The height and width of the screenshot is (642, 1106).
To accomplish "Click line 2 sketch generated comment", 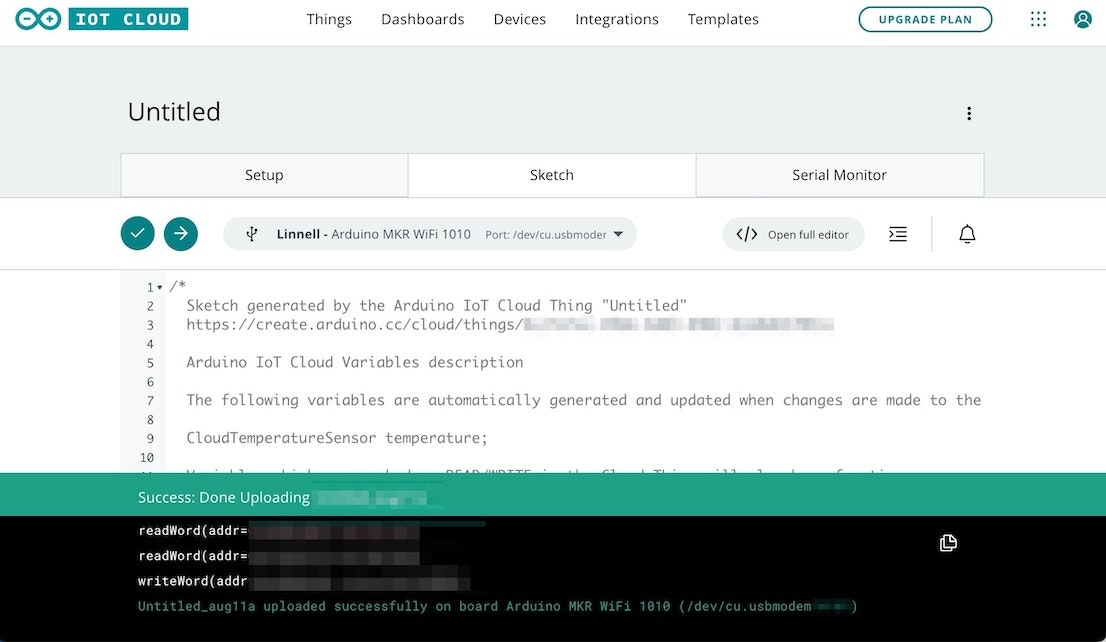I will click(x=436, y=305).
